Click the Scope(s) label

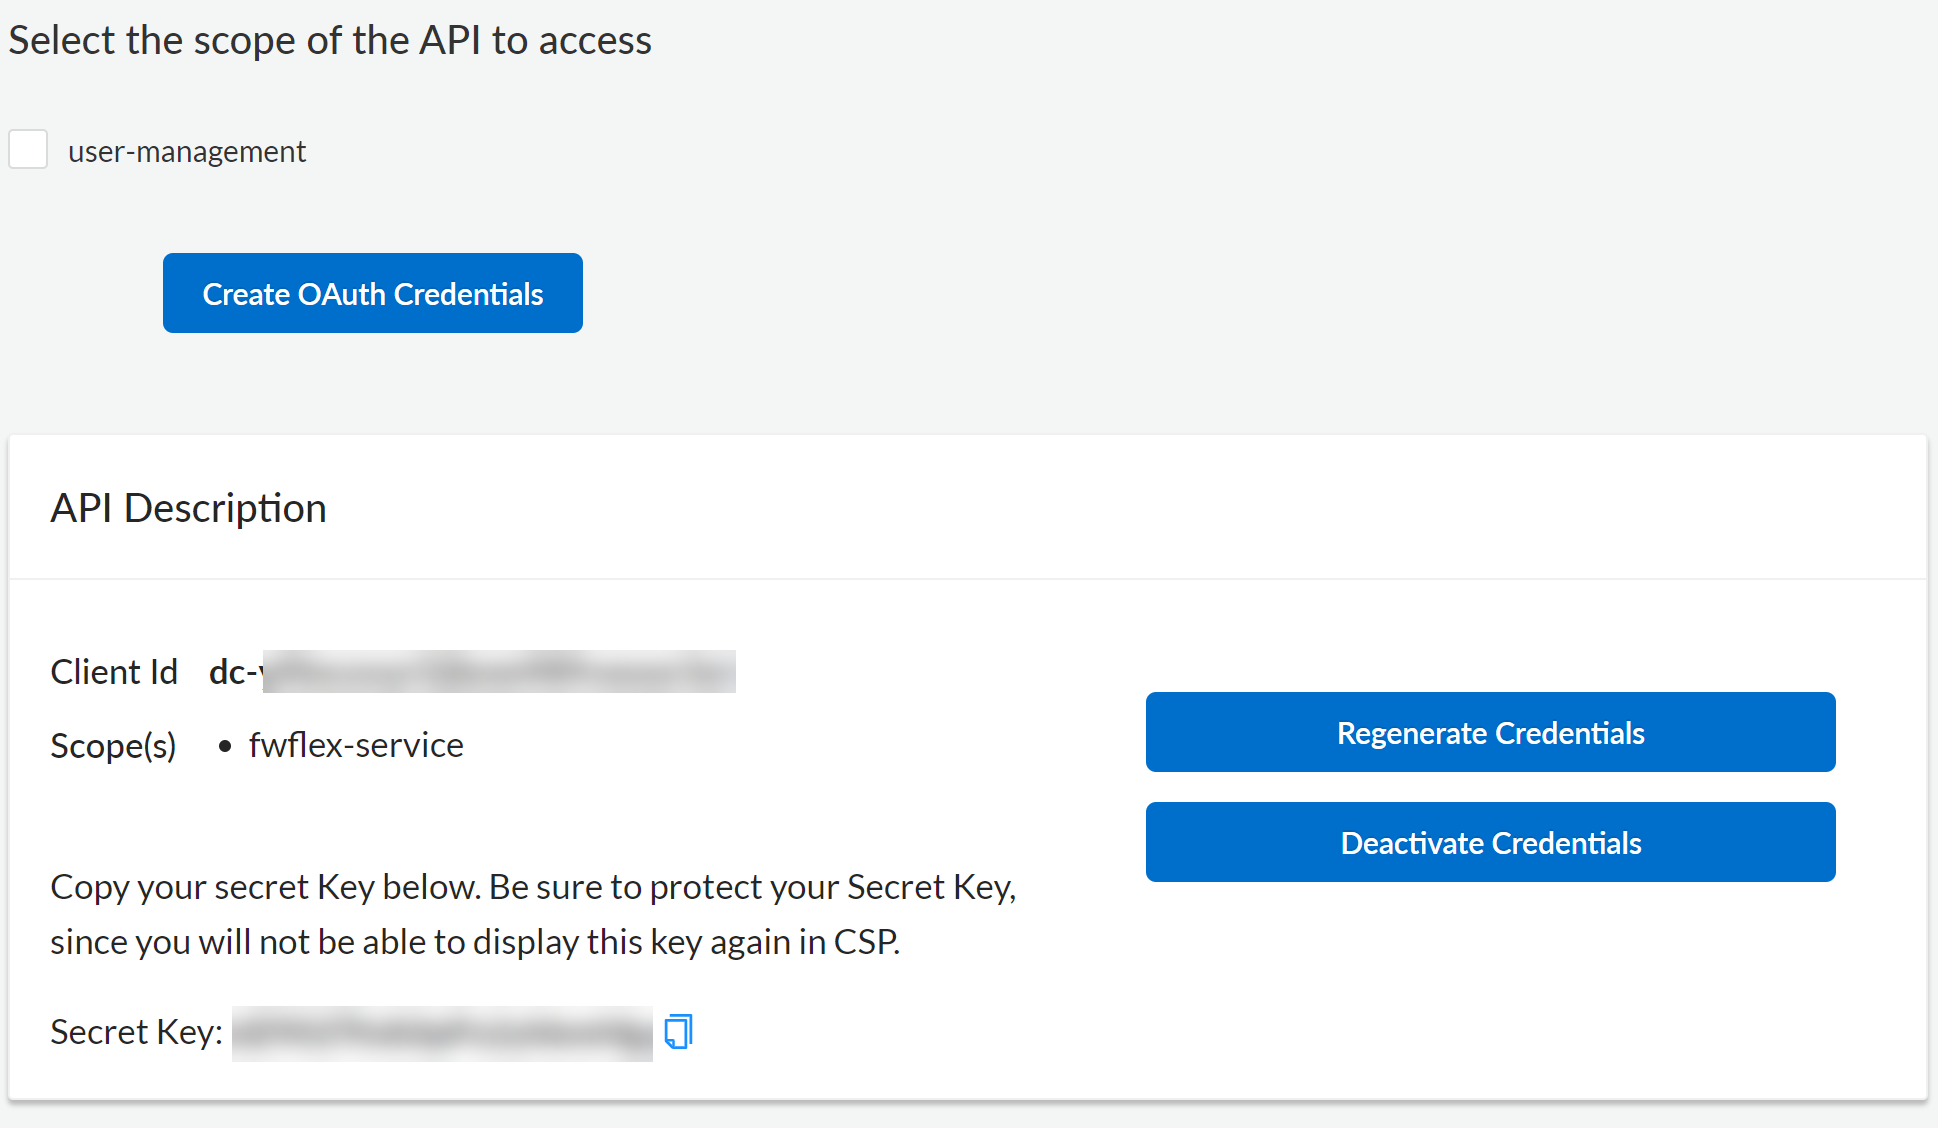[x=113, y=746]
